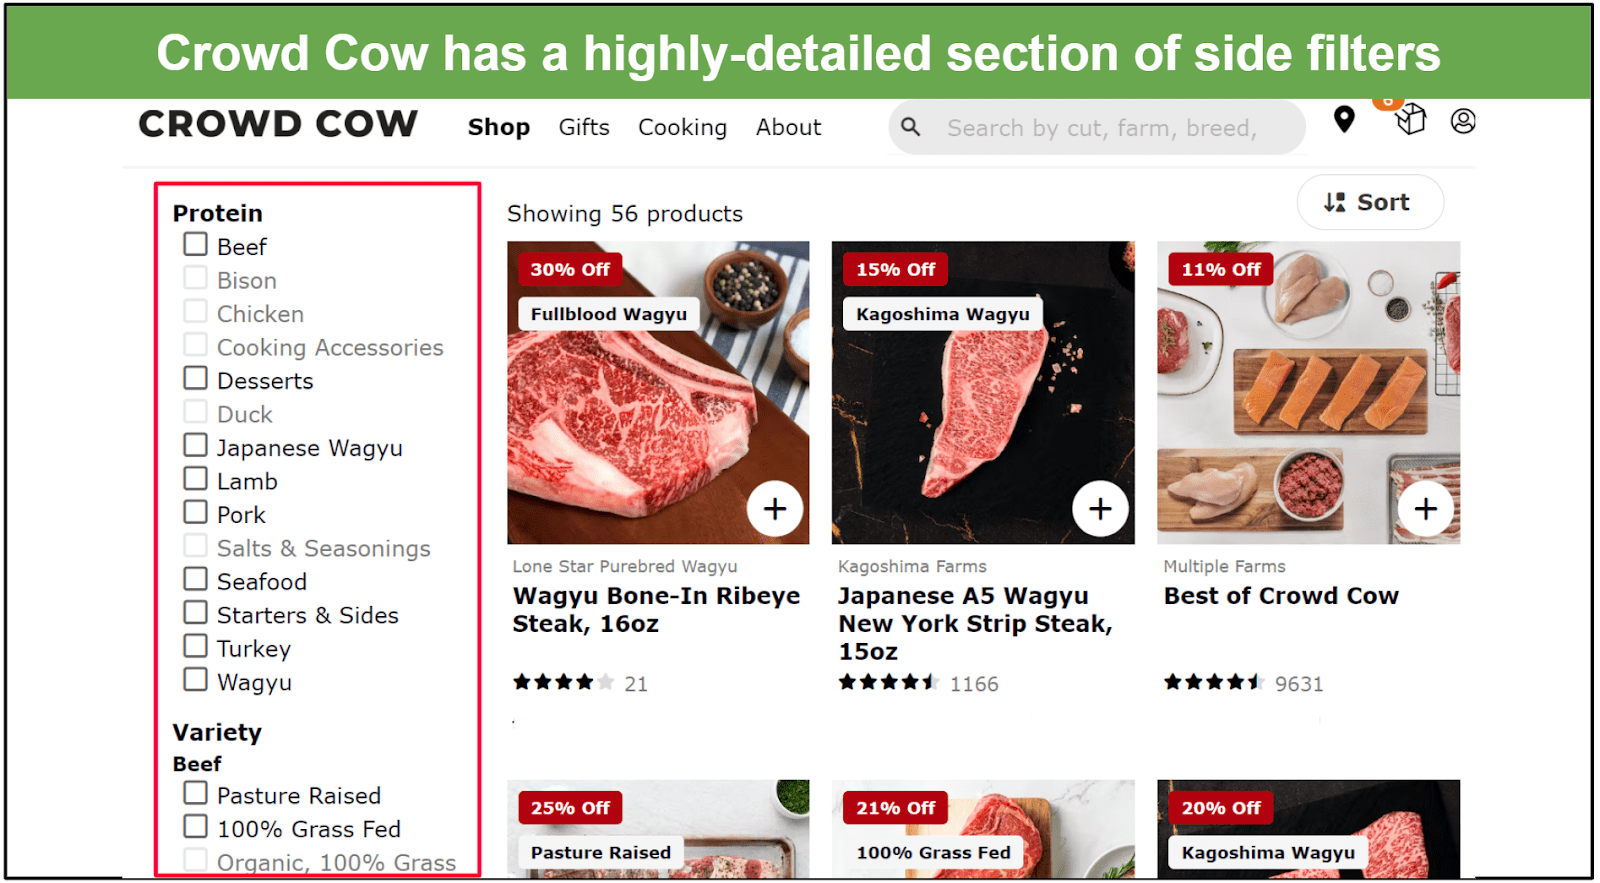The width and height of the screenshot is (1600, 883).
Task: Add Japanese A5 Wagyu with plus button
Action: pyautogui.click(x=1100, y=509)
